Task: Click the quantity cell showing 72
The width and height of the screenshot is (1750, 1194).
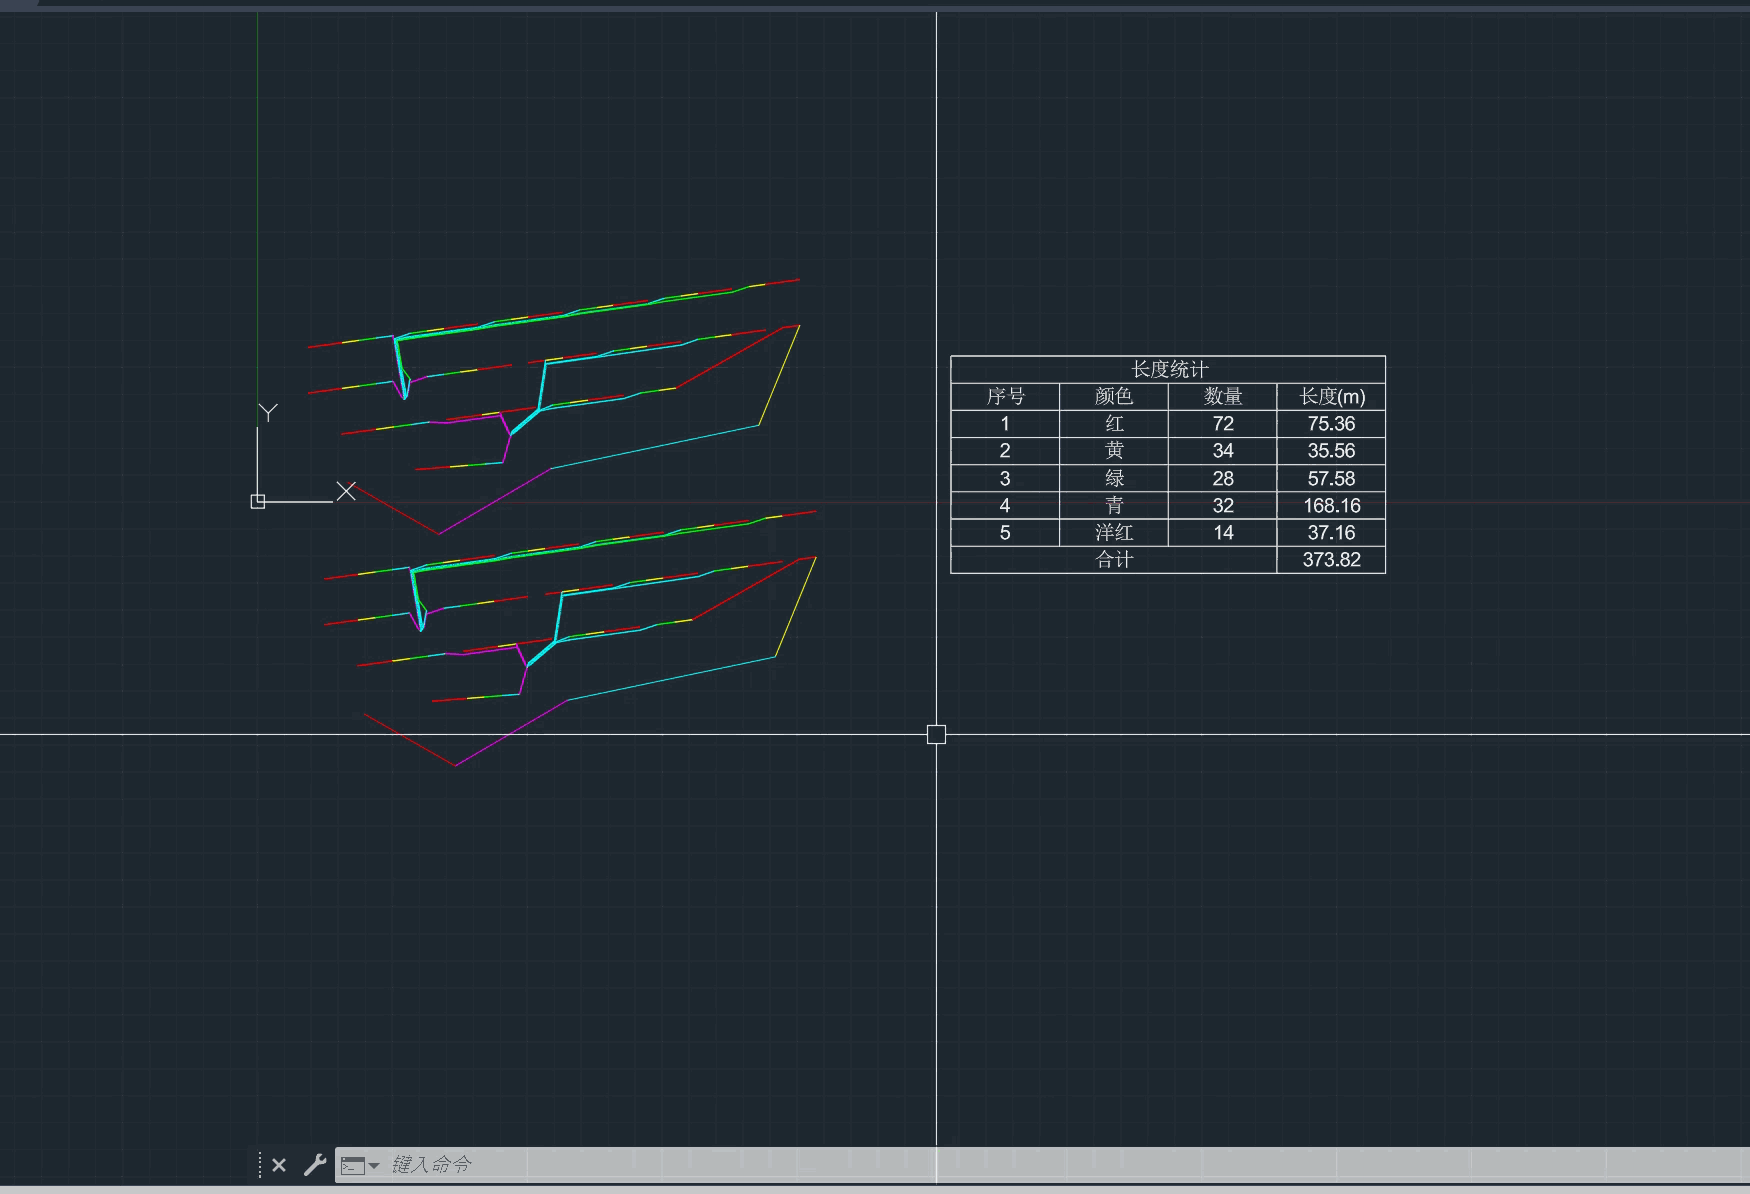Action: [x=1222, y=424]
